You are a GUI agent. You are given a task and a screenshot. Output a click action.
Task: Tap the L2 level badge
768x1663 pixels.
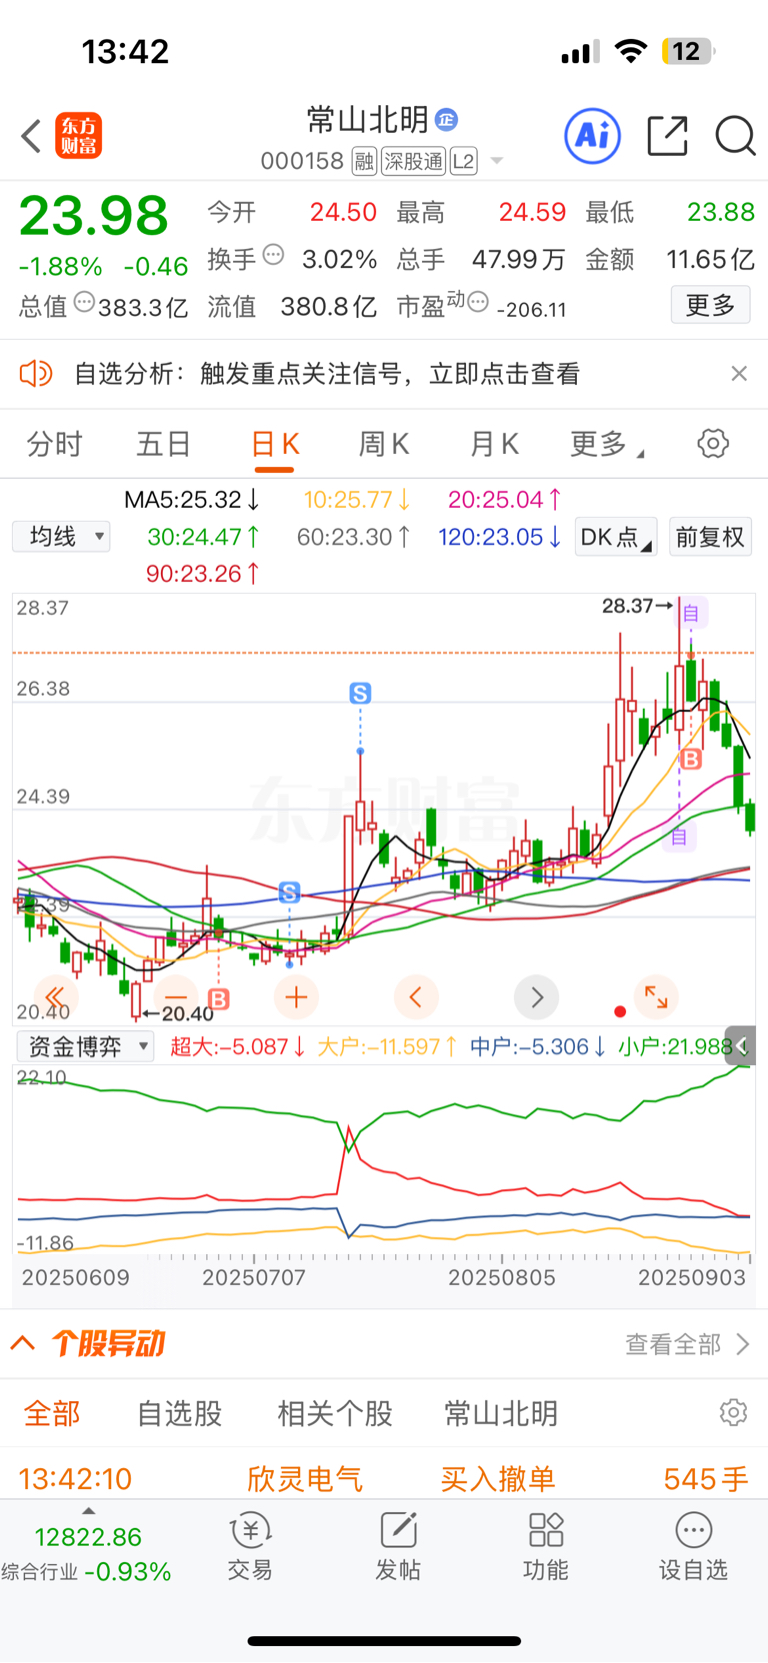[x=464, y=161]
